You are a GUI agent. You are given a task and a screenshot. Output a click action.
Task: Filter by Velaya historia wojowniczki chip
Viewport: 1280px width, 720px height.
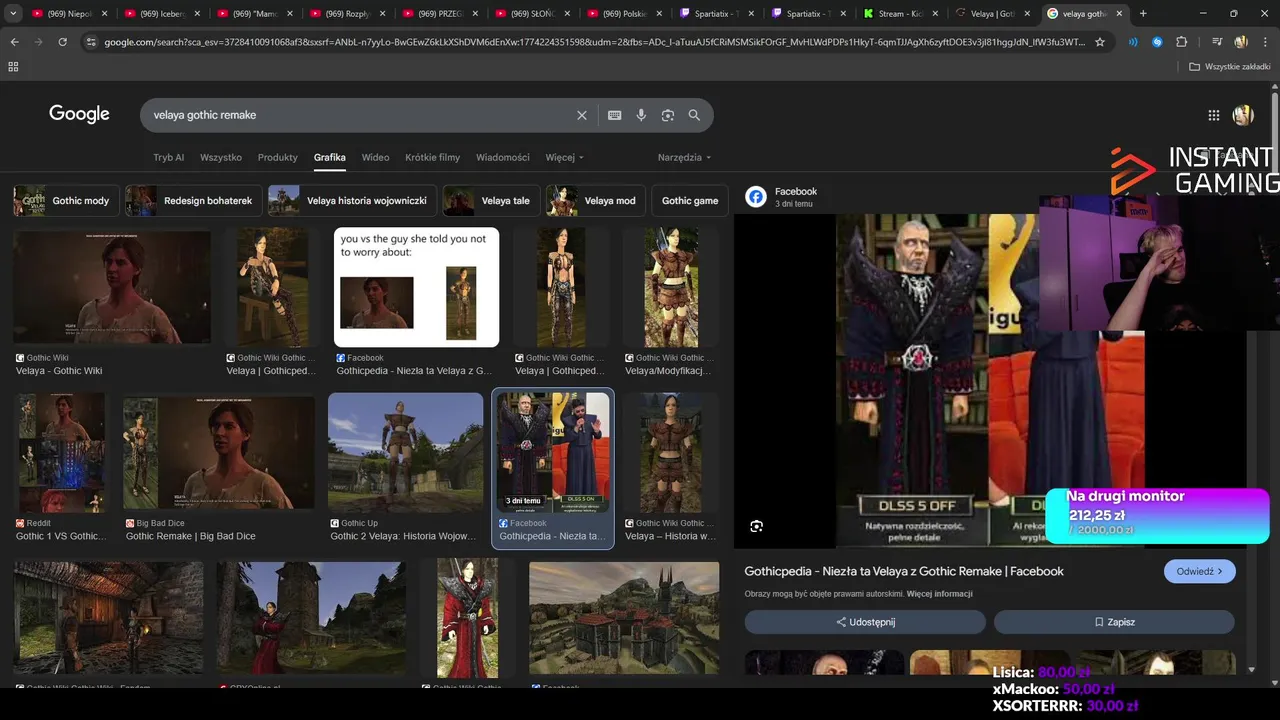tap(353, 200)
